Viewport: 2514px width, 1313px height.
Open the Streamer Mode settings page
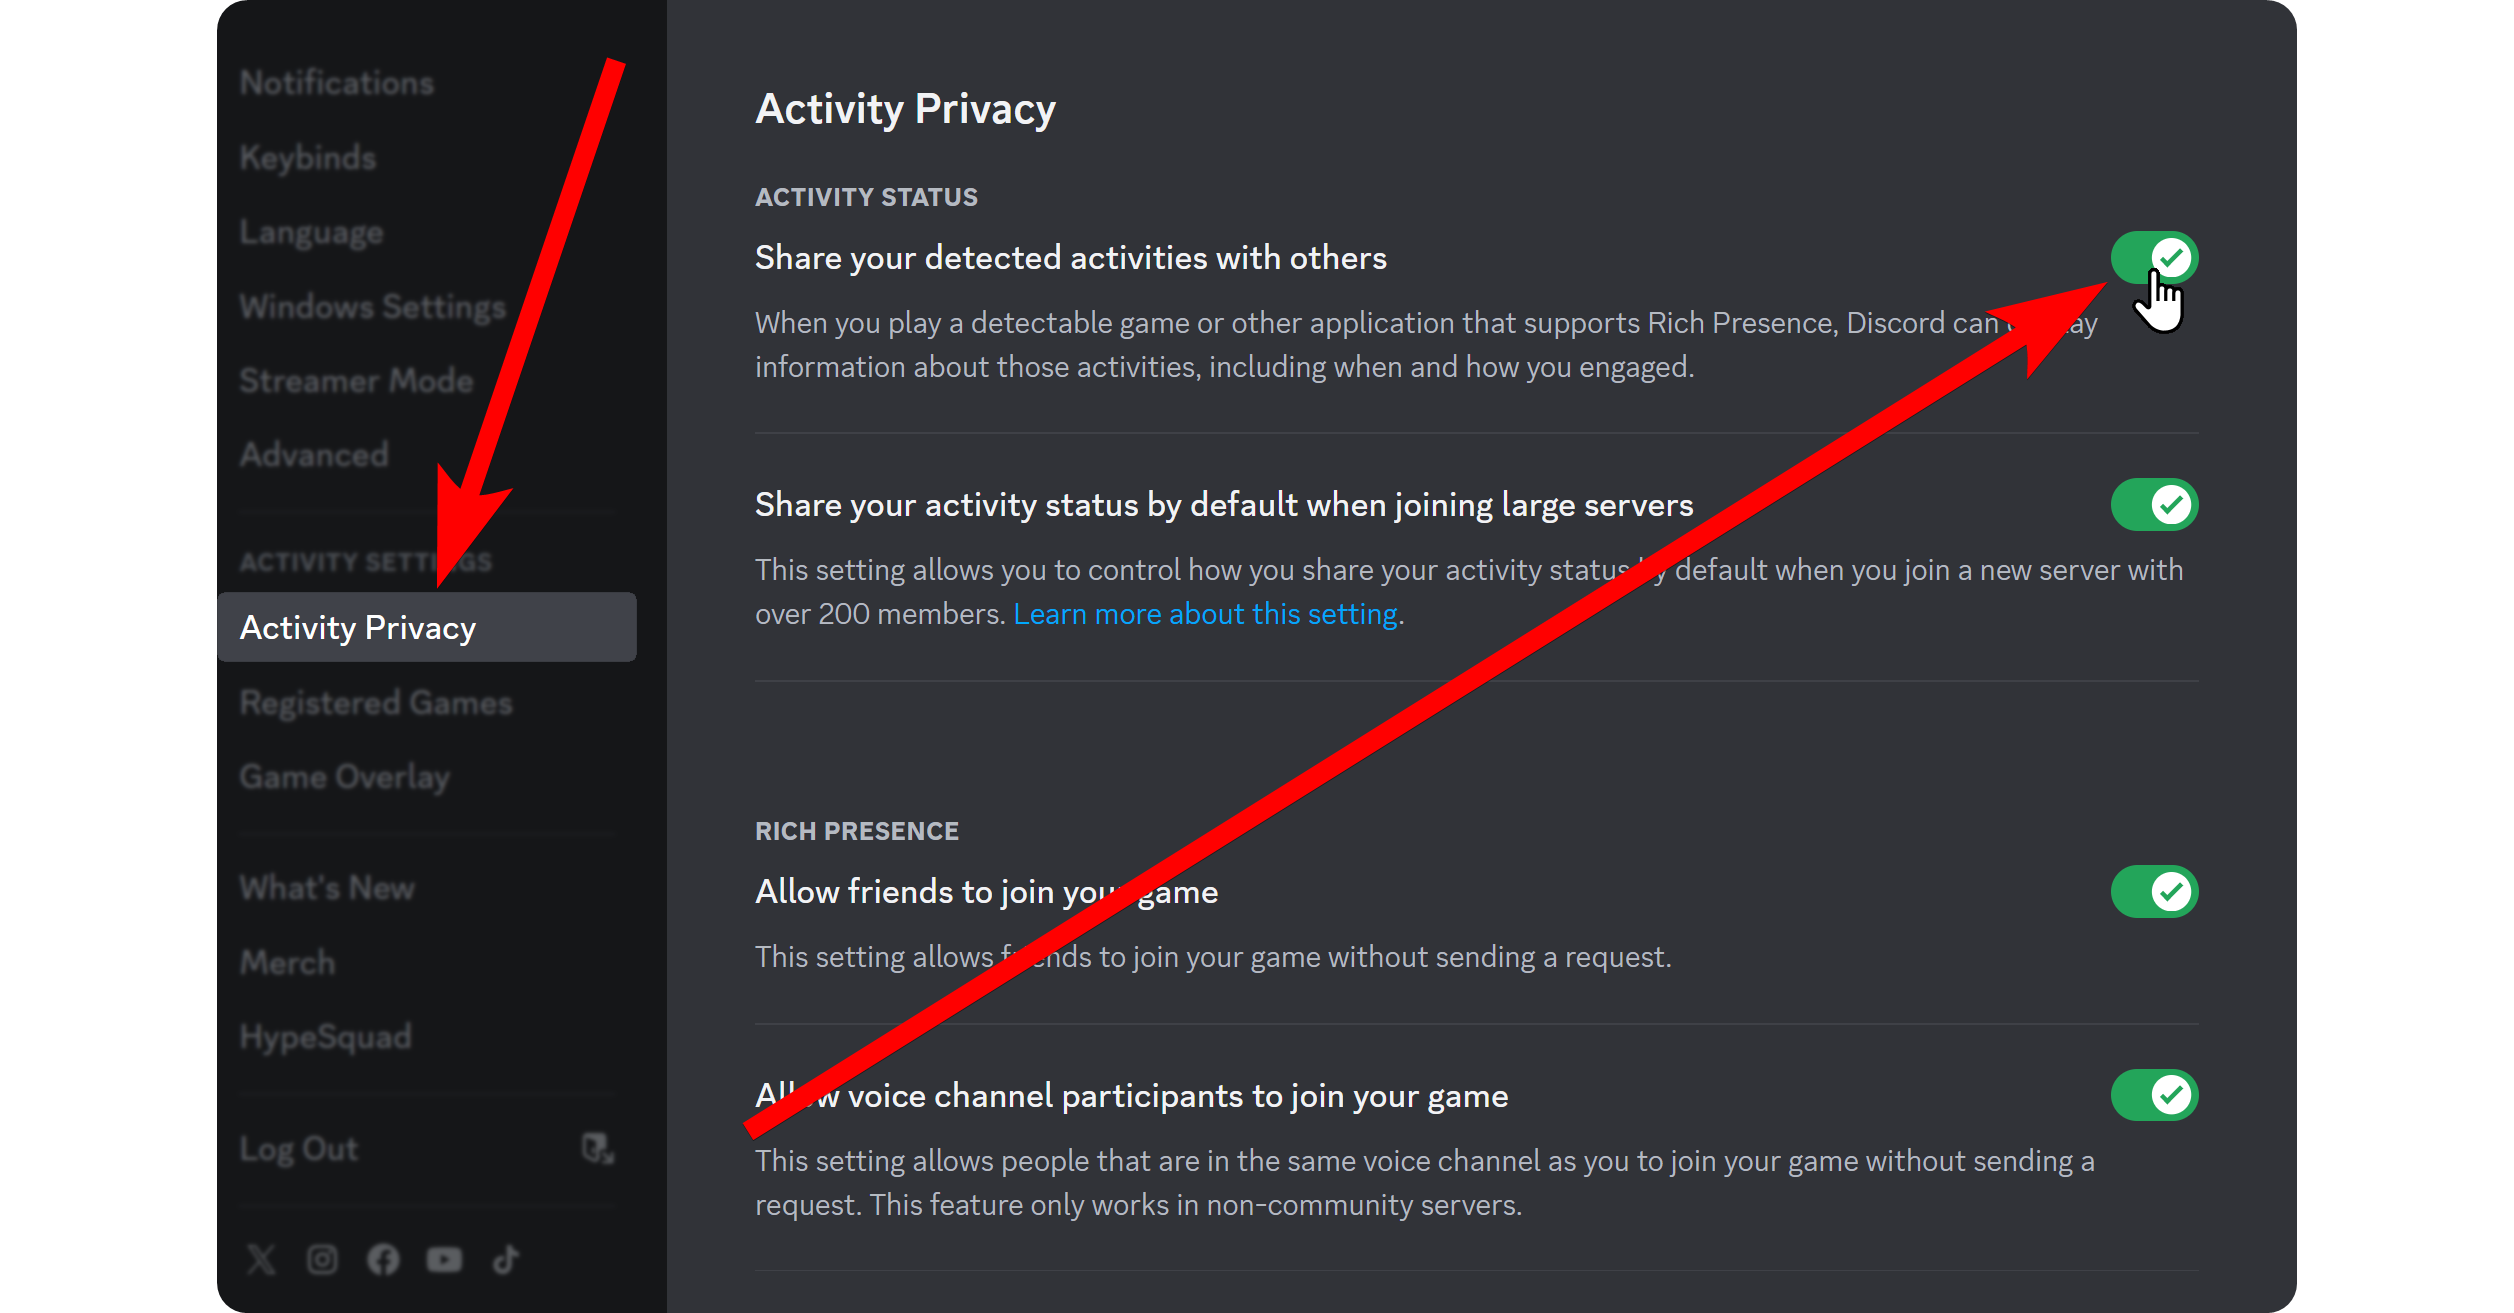point(356,380)
